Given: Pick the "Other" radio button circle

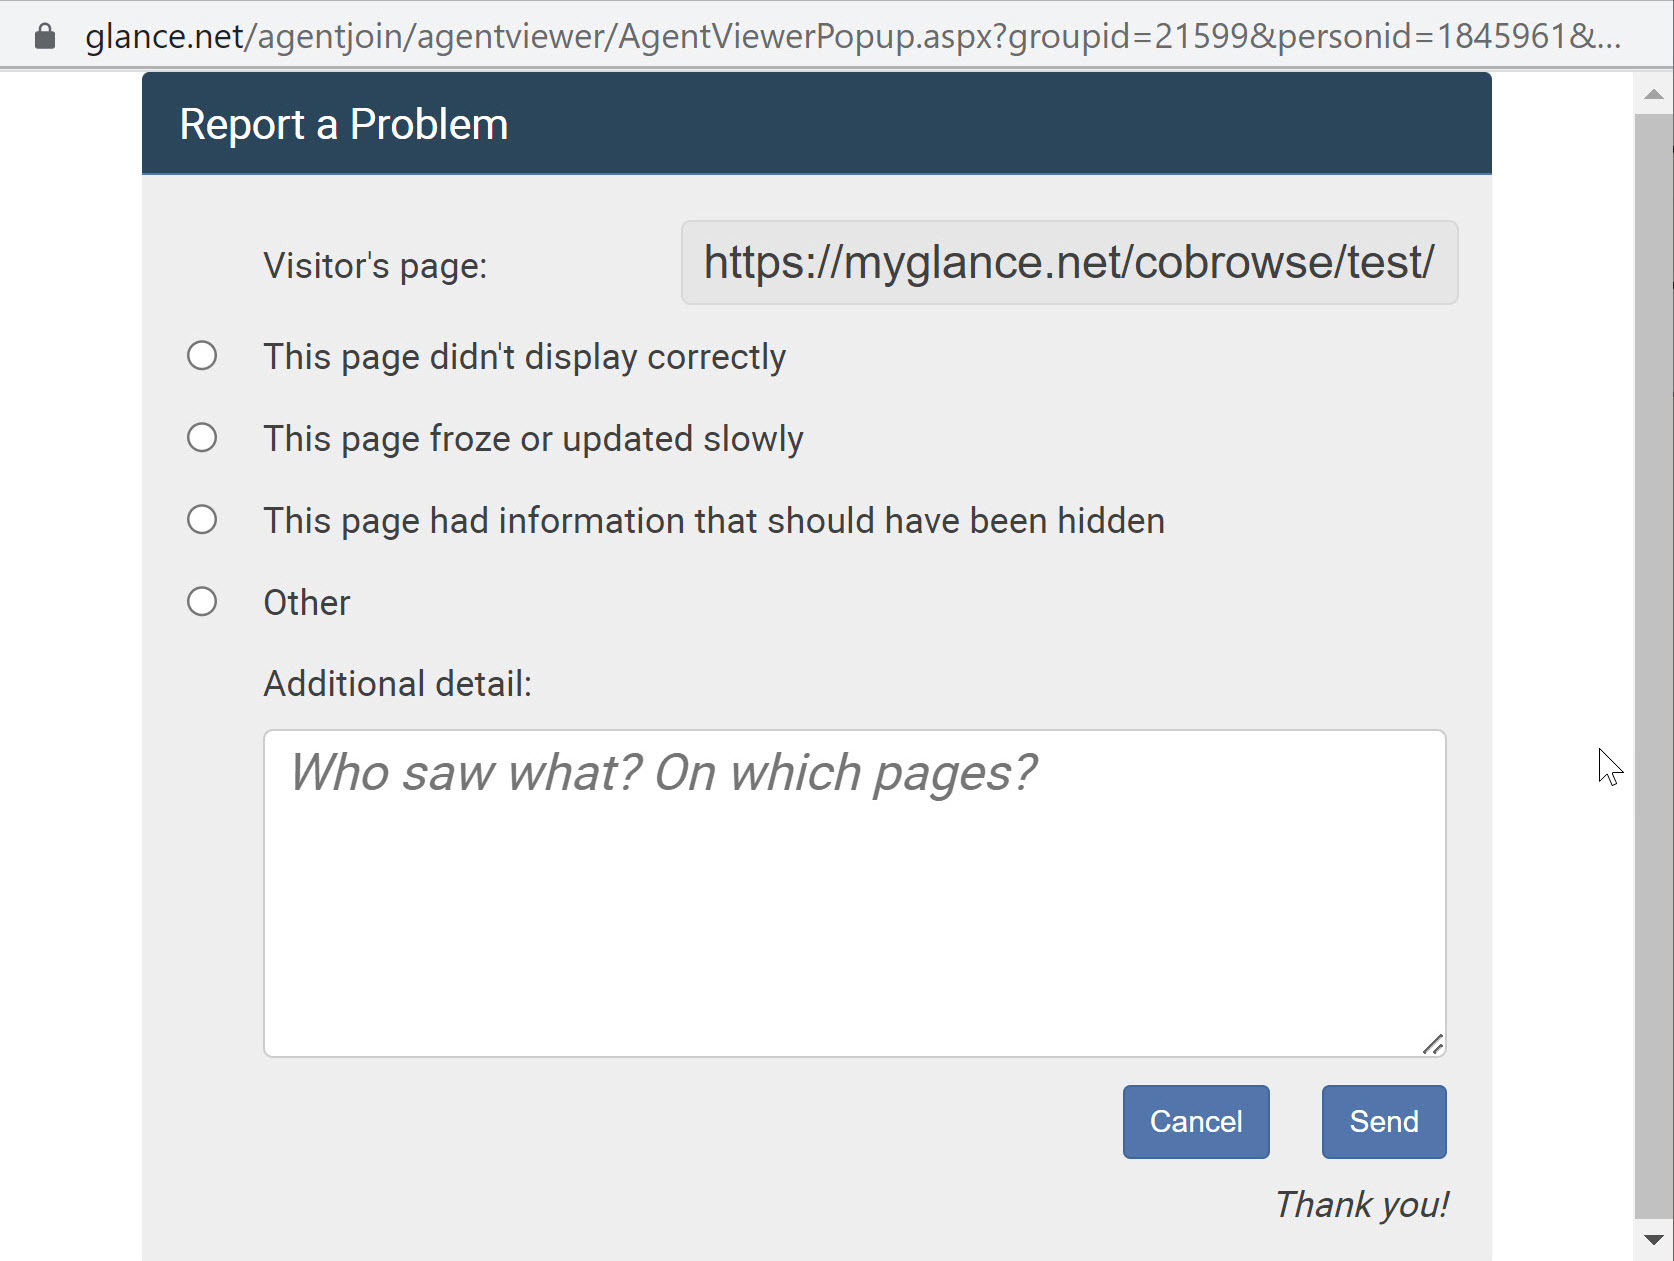Looking at the screenshot, I should coord(202,602).
